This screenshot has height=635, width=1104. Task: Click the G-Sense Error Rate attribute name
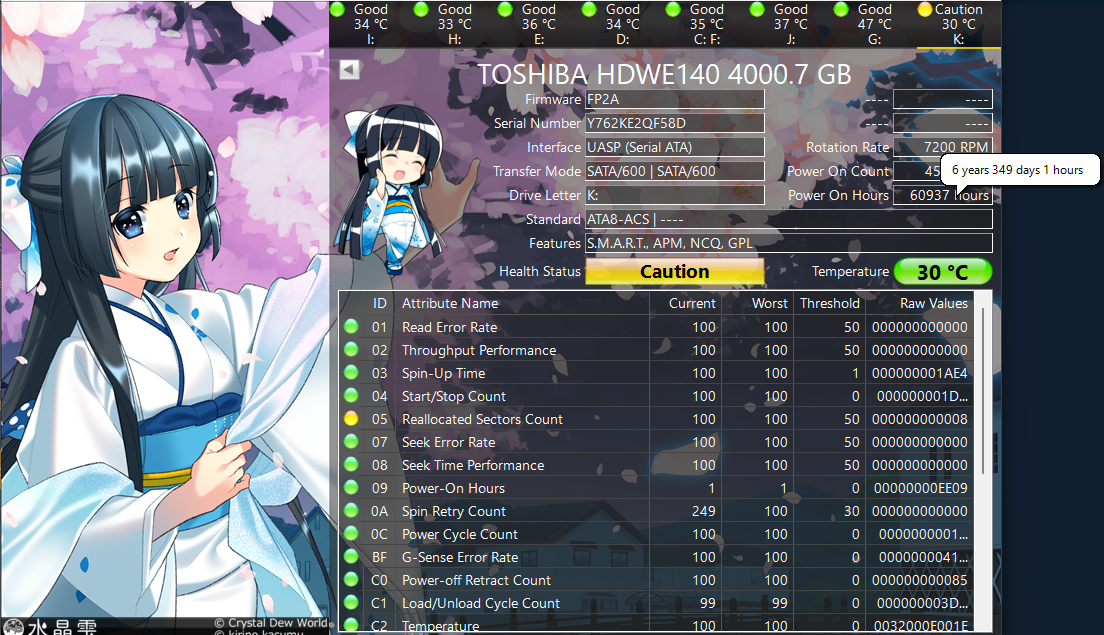[x=460, y=557]
